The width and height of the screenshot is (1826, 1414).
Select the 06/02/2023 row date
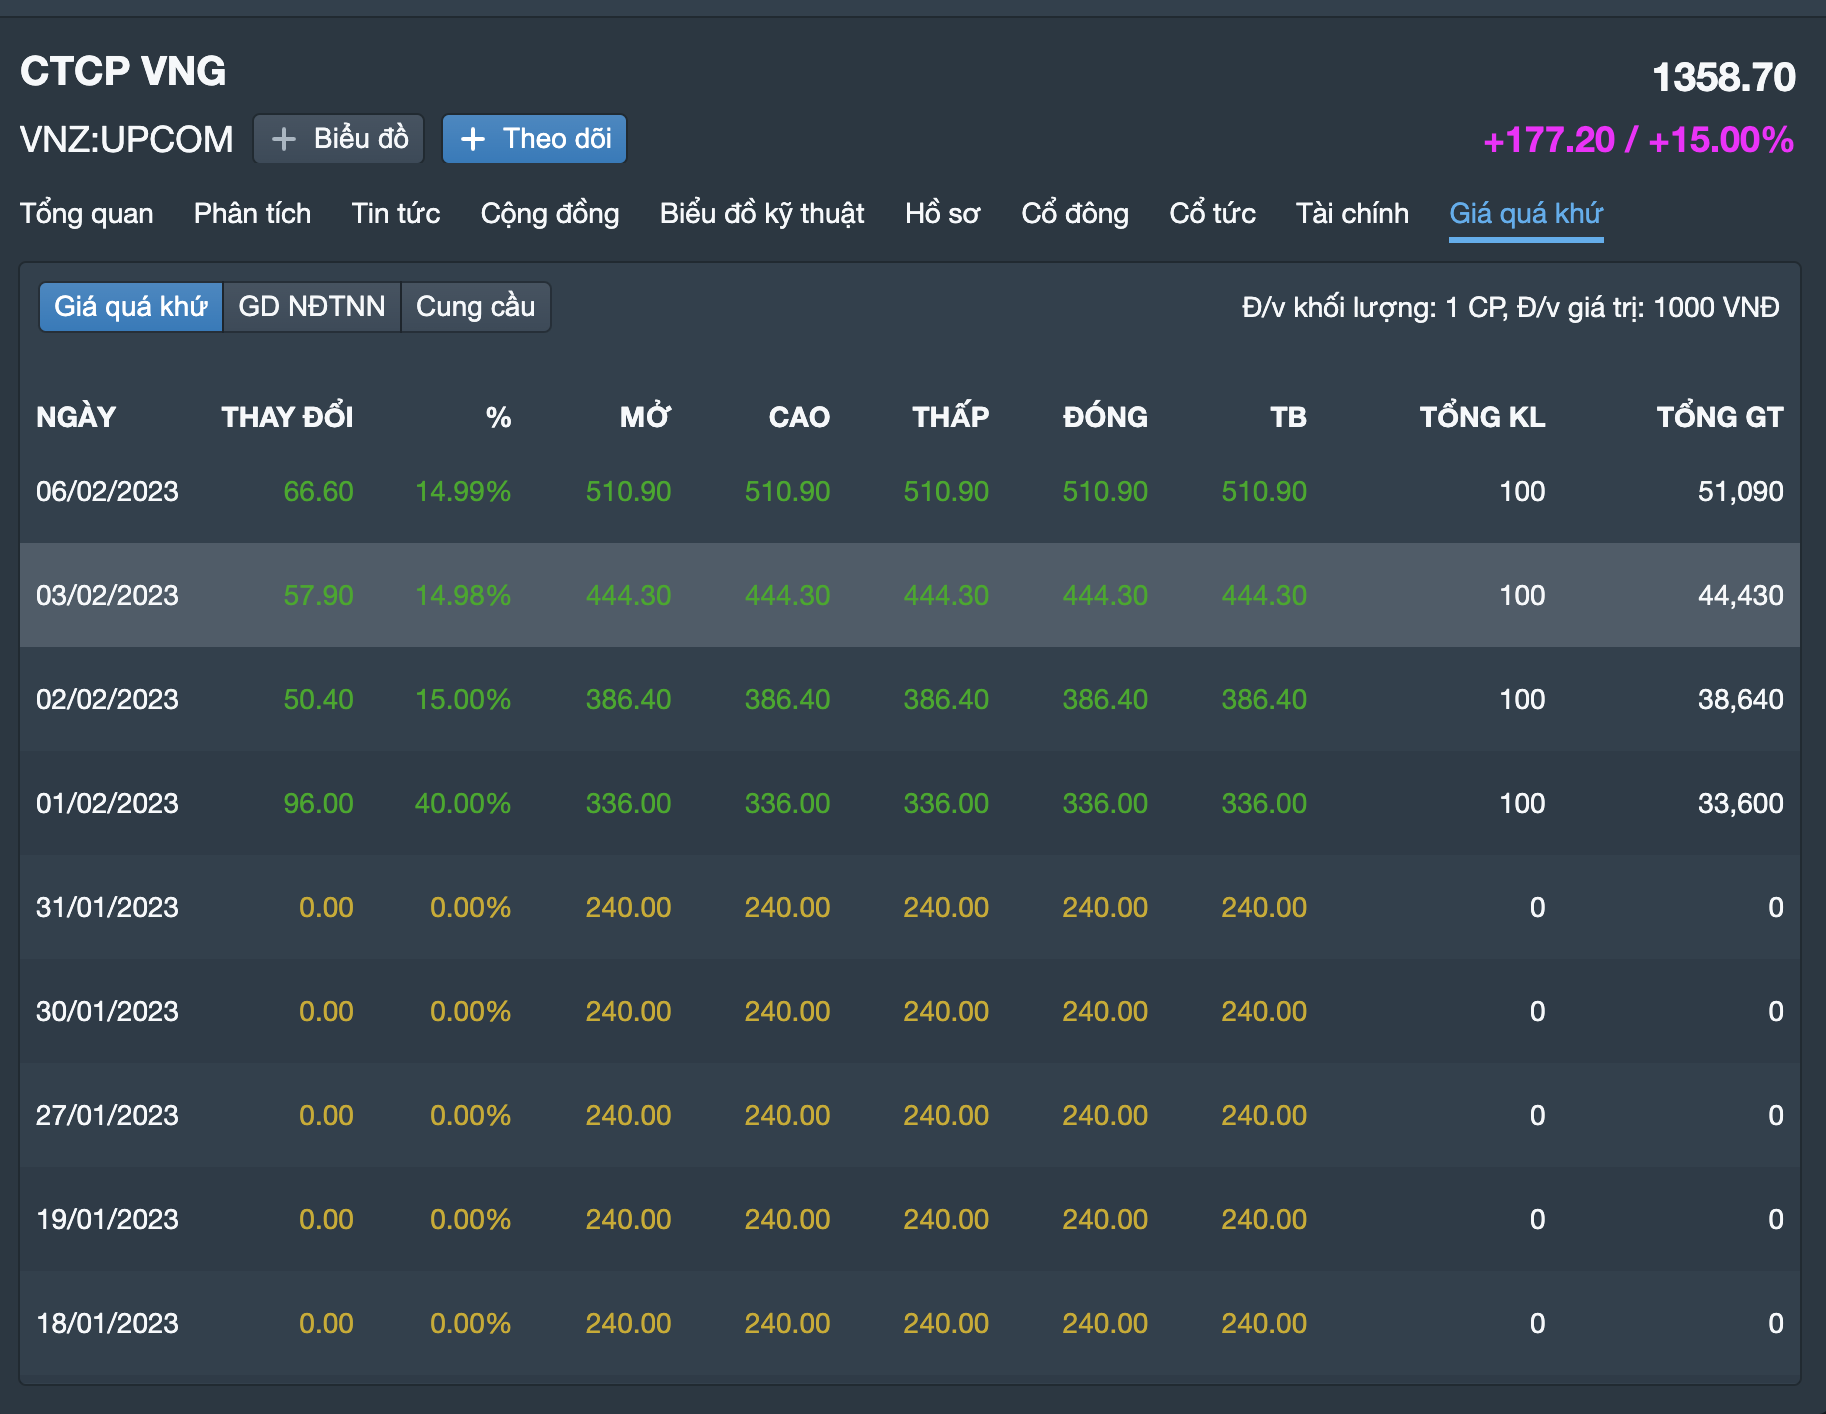107,492
